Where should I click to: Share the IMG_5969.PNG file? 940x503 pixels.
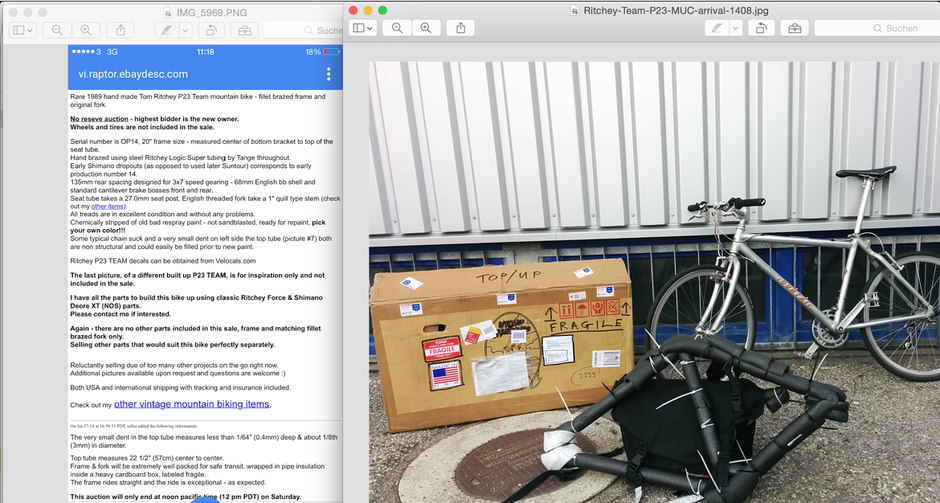[120, 30]
